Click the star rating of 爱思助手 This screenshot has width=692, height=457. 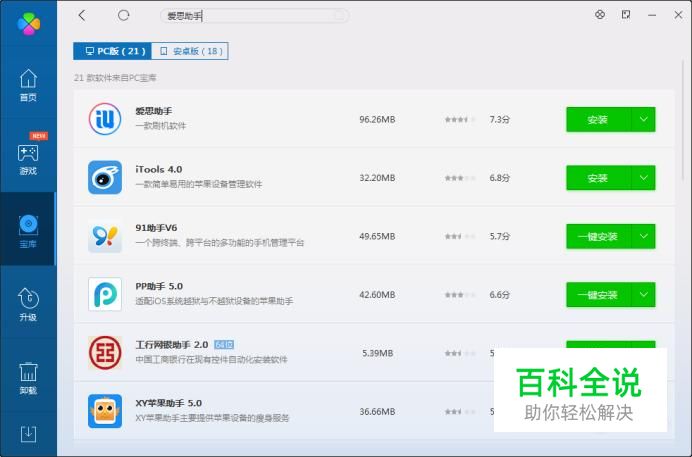(460, 120)
